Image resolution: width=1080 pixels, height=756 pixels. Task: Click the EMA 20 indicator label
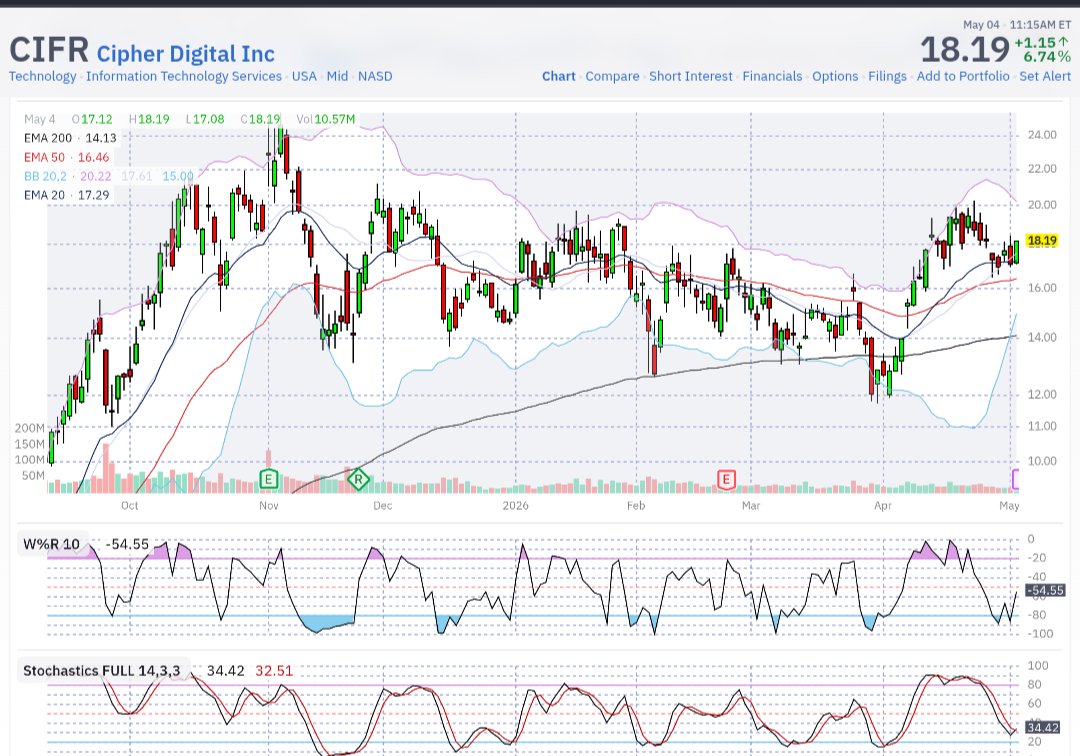pyautogui.click(x=44, y=195)
